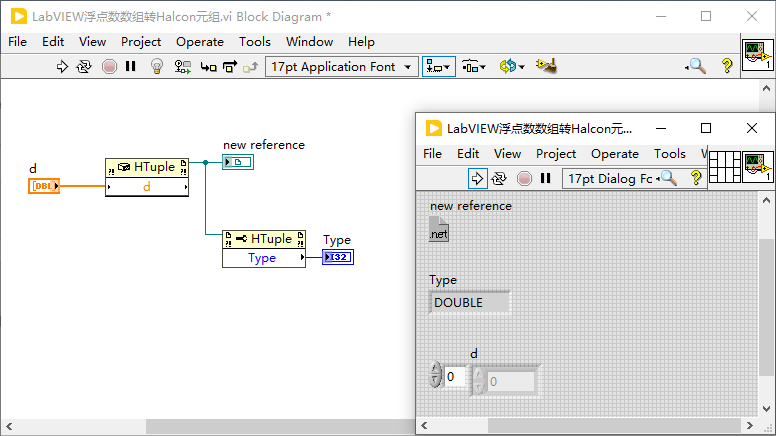Click d input row of constructor node
776x436 pixels.
tap(147, 187)
